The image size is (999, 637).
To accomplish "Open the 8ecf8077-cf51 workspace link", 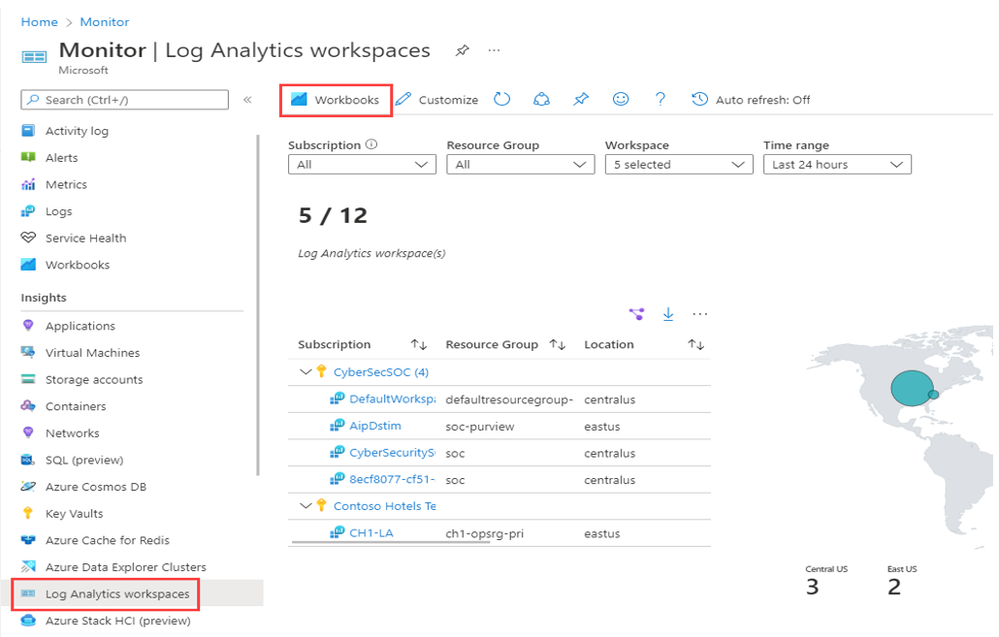I will [392, 479].
